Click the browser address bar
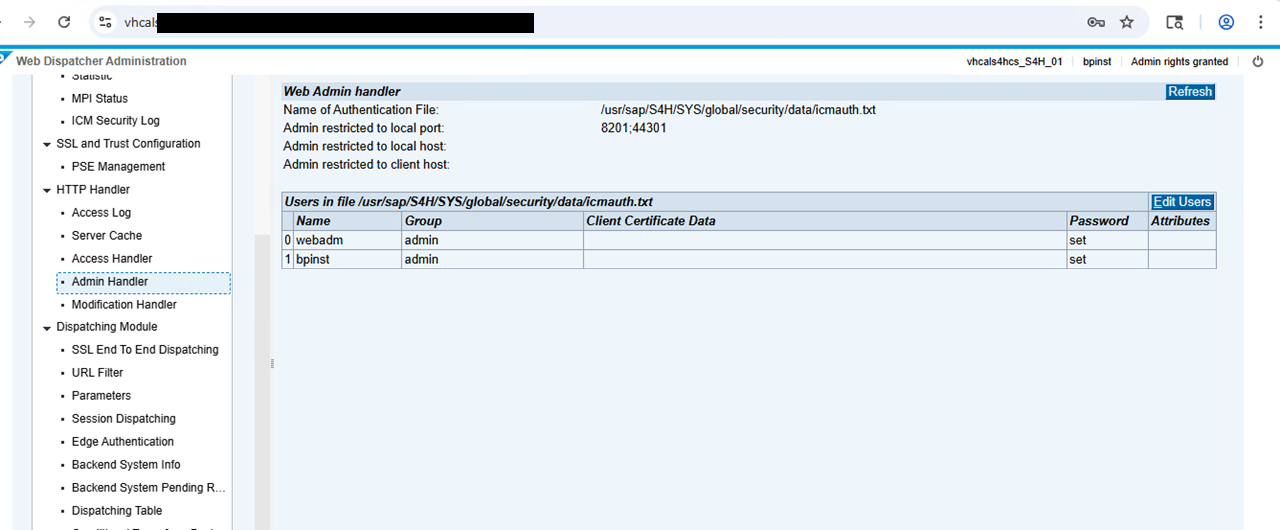This screenshot has height=530, width=1280. click(x=600, y=22)
